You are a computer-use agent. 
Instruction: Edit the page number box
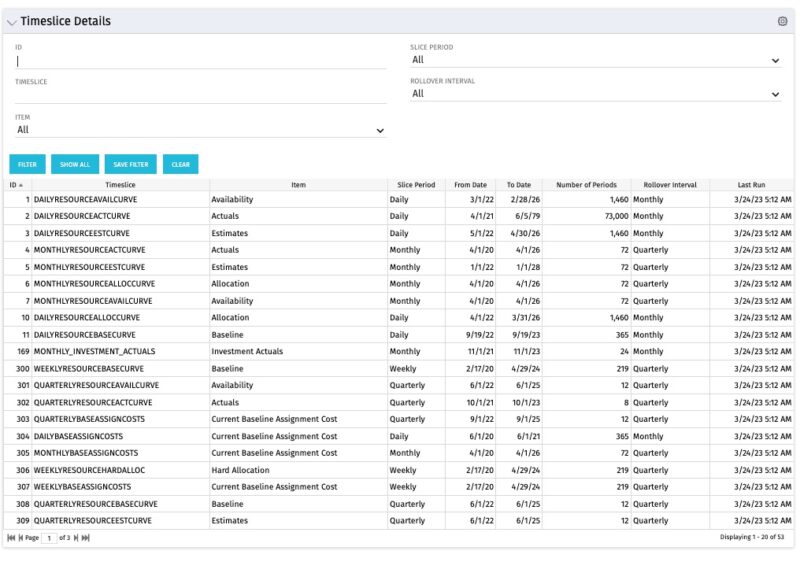click(49, 538)
